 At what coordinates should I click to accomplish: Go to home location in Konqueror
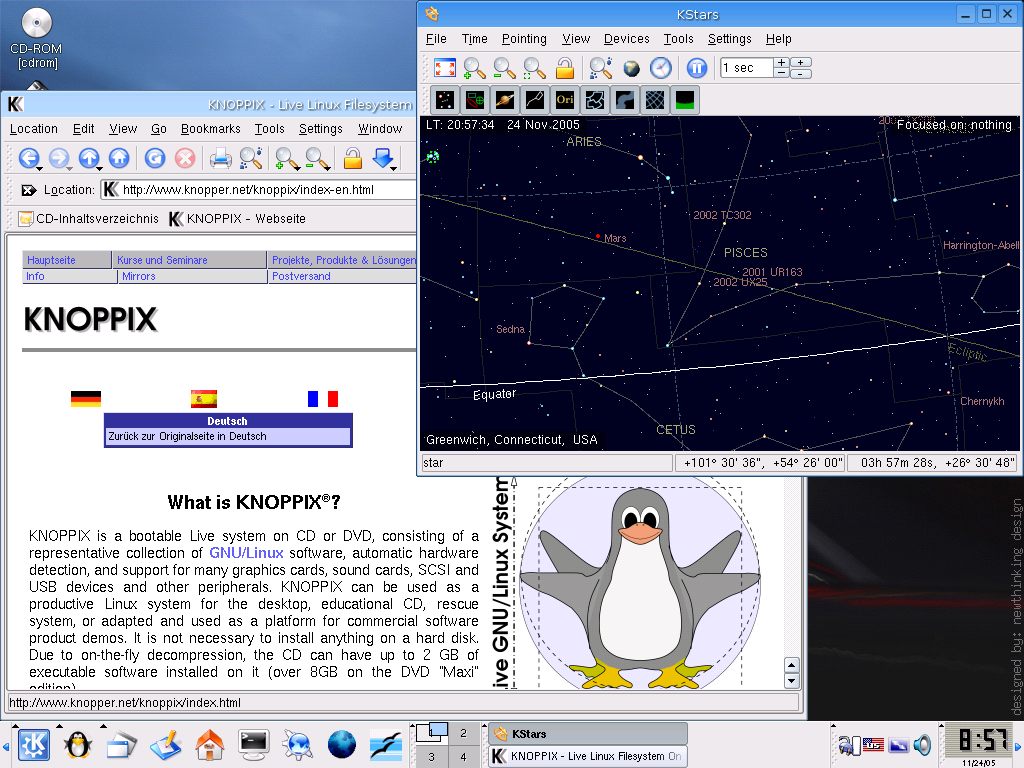point(119,157)
